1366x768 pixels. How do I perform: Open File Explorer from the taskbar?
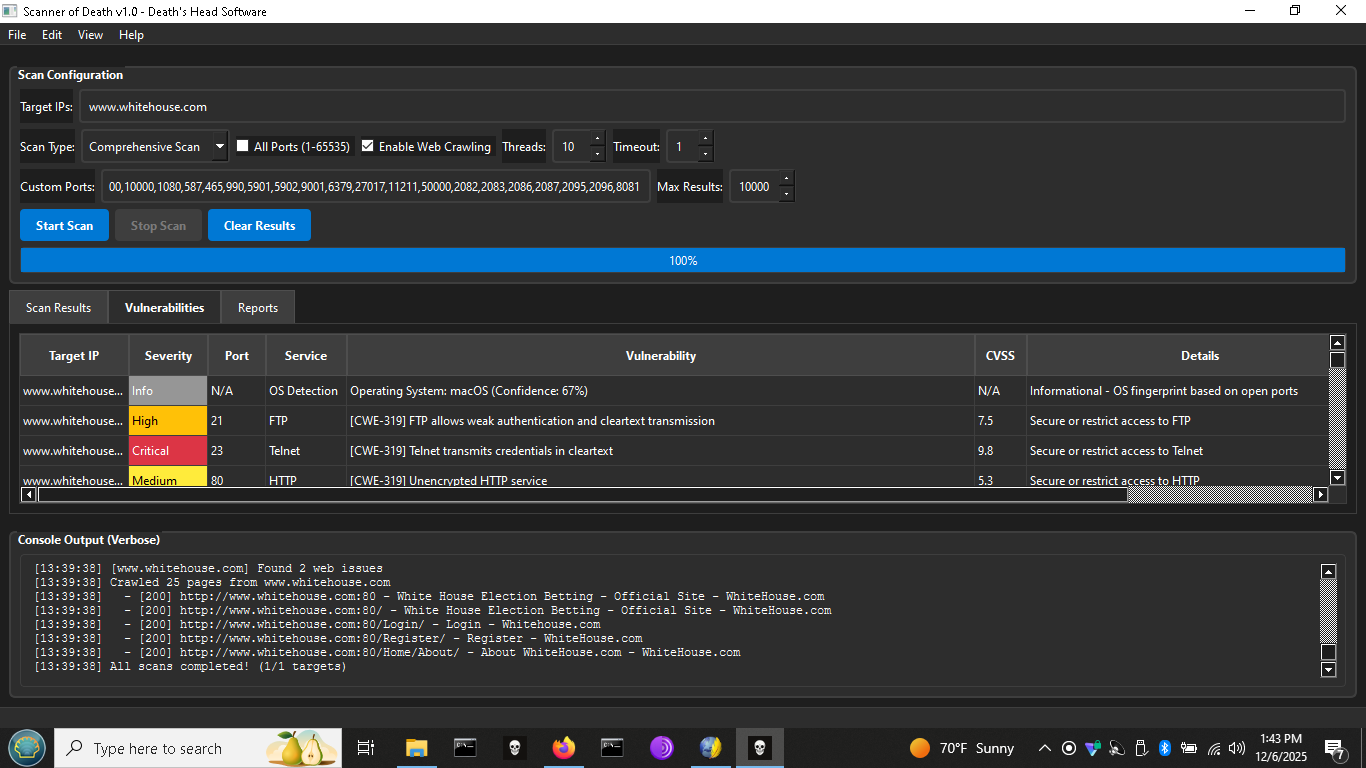(417, 748)
